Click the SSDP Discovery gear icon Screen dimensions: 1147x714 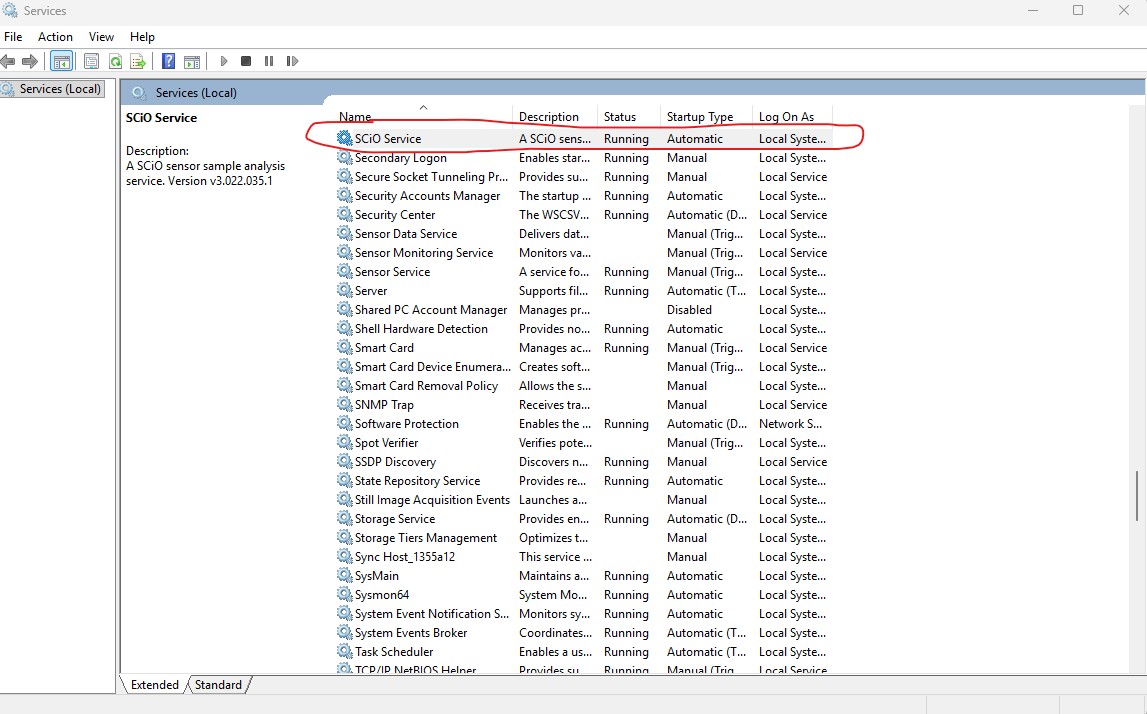coord(345,462)
